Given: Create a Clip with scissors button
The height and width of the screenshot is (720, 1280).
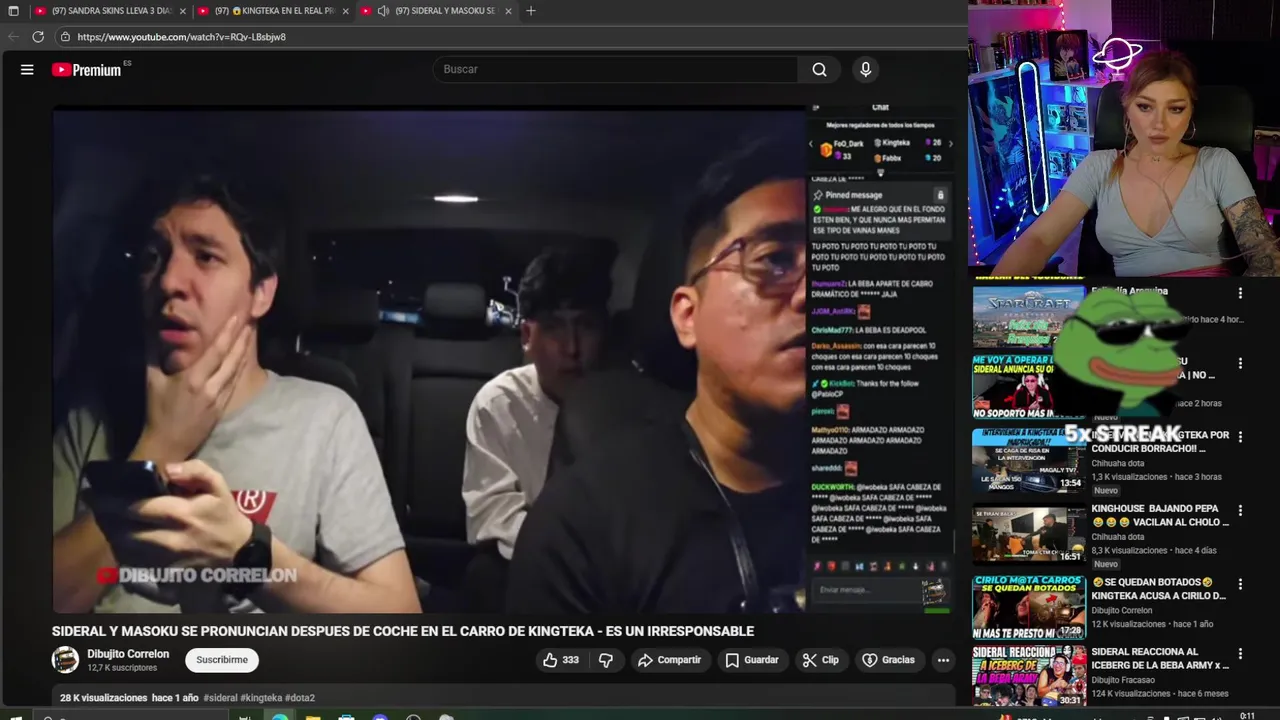Looking at the screenshot, I should click(x=821, y=660).
